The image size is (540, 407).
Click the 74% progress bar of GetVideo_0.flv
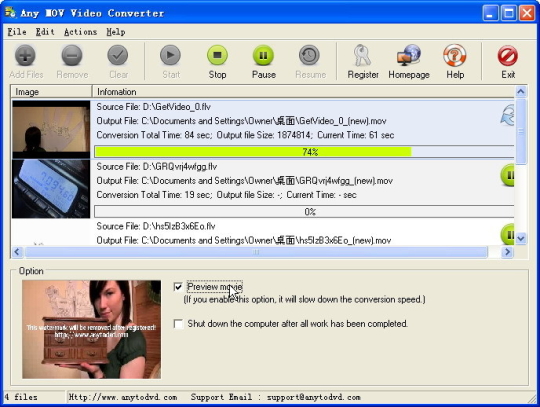(304, 152)
